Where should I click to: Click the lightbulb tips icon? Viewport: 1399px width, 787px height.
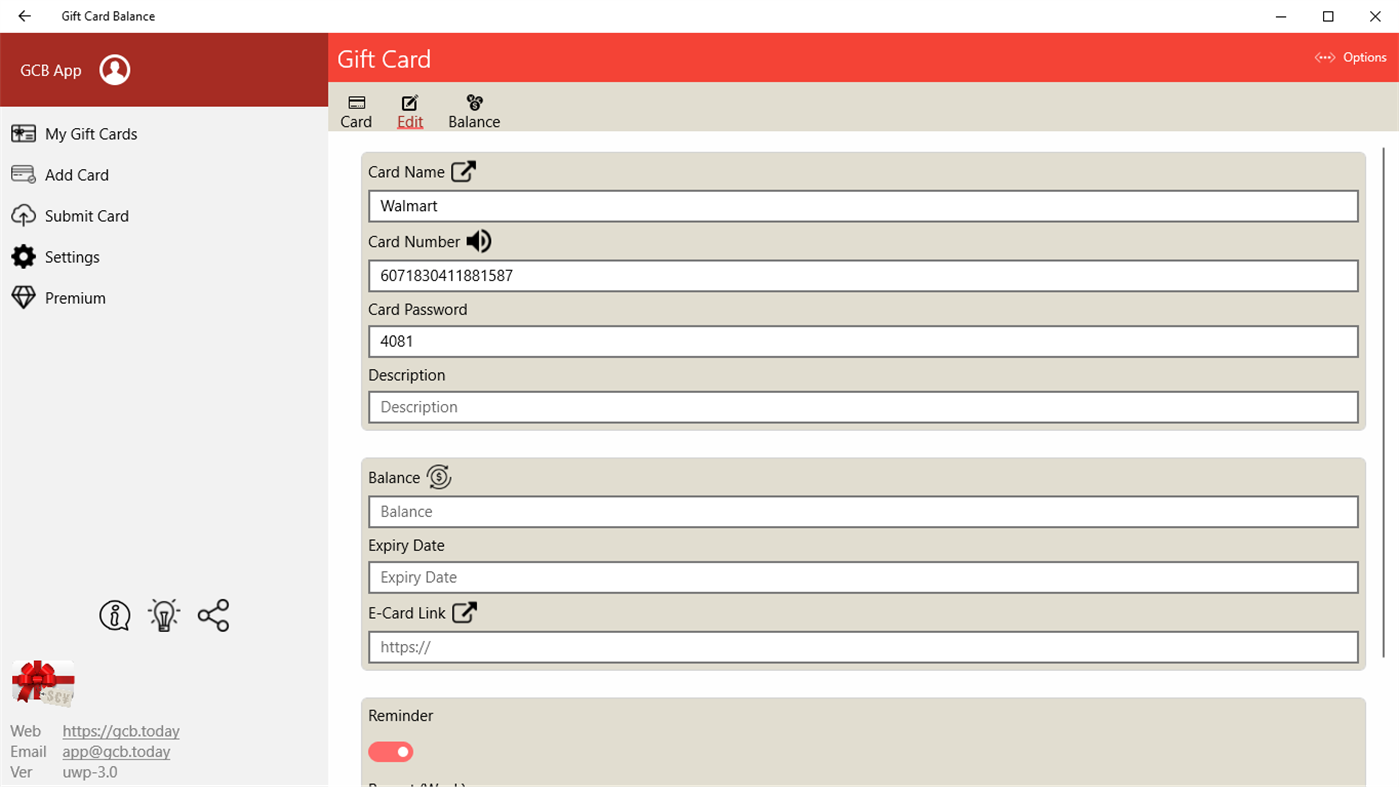[163, 615]
